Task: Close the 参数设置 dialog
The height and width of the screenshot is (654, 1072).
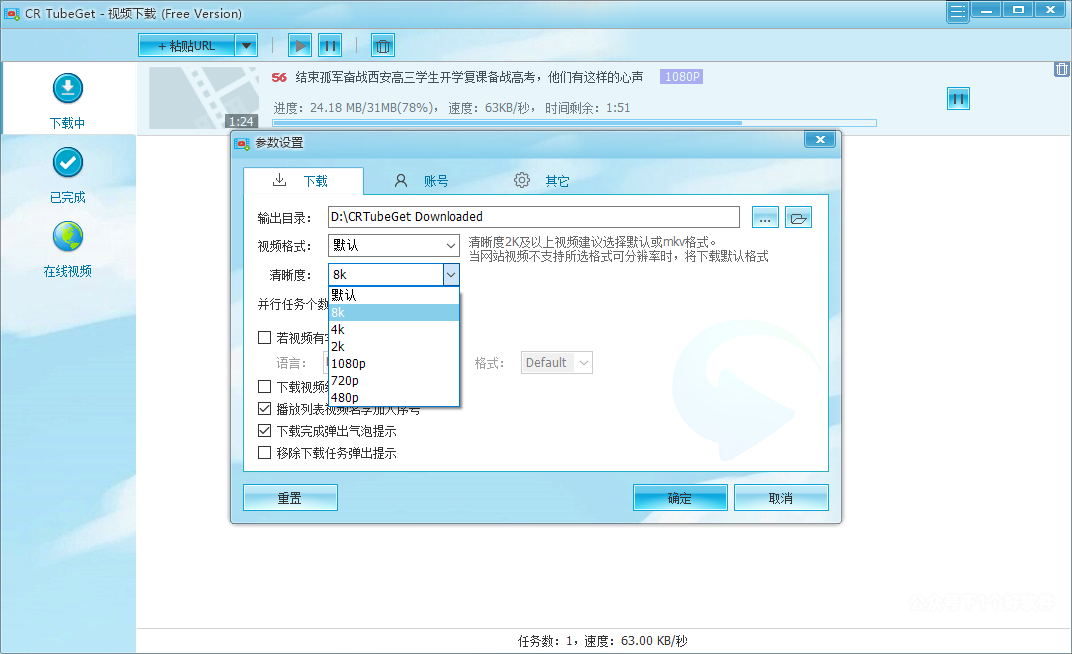Action: click(820, 139)
